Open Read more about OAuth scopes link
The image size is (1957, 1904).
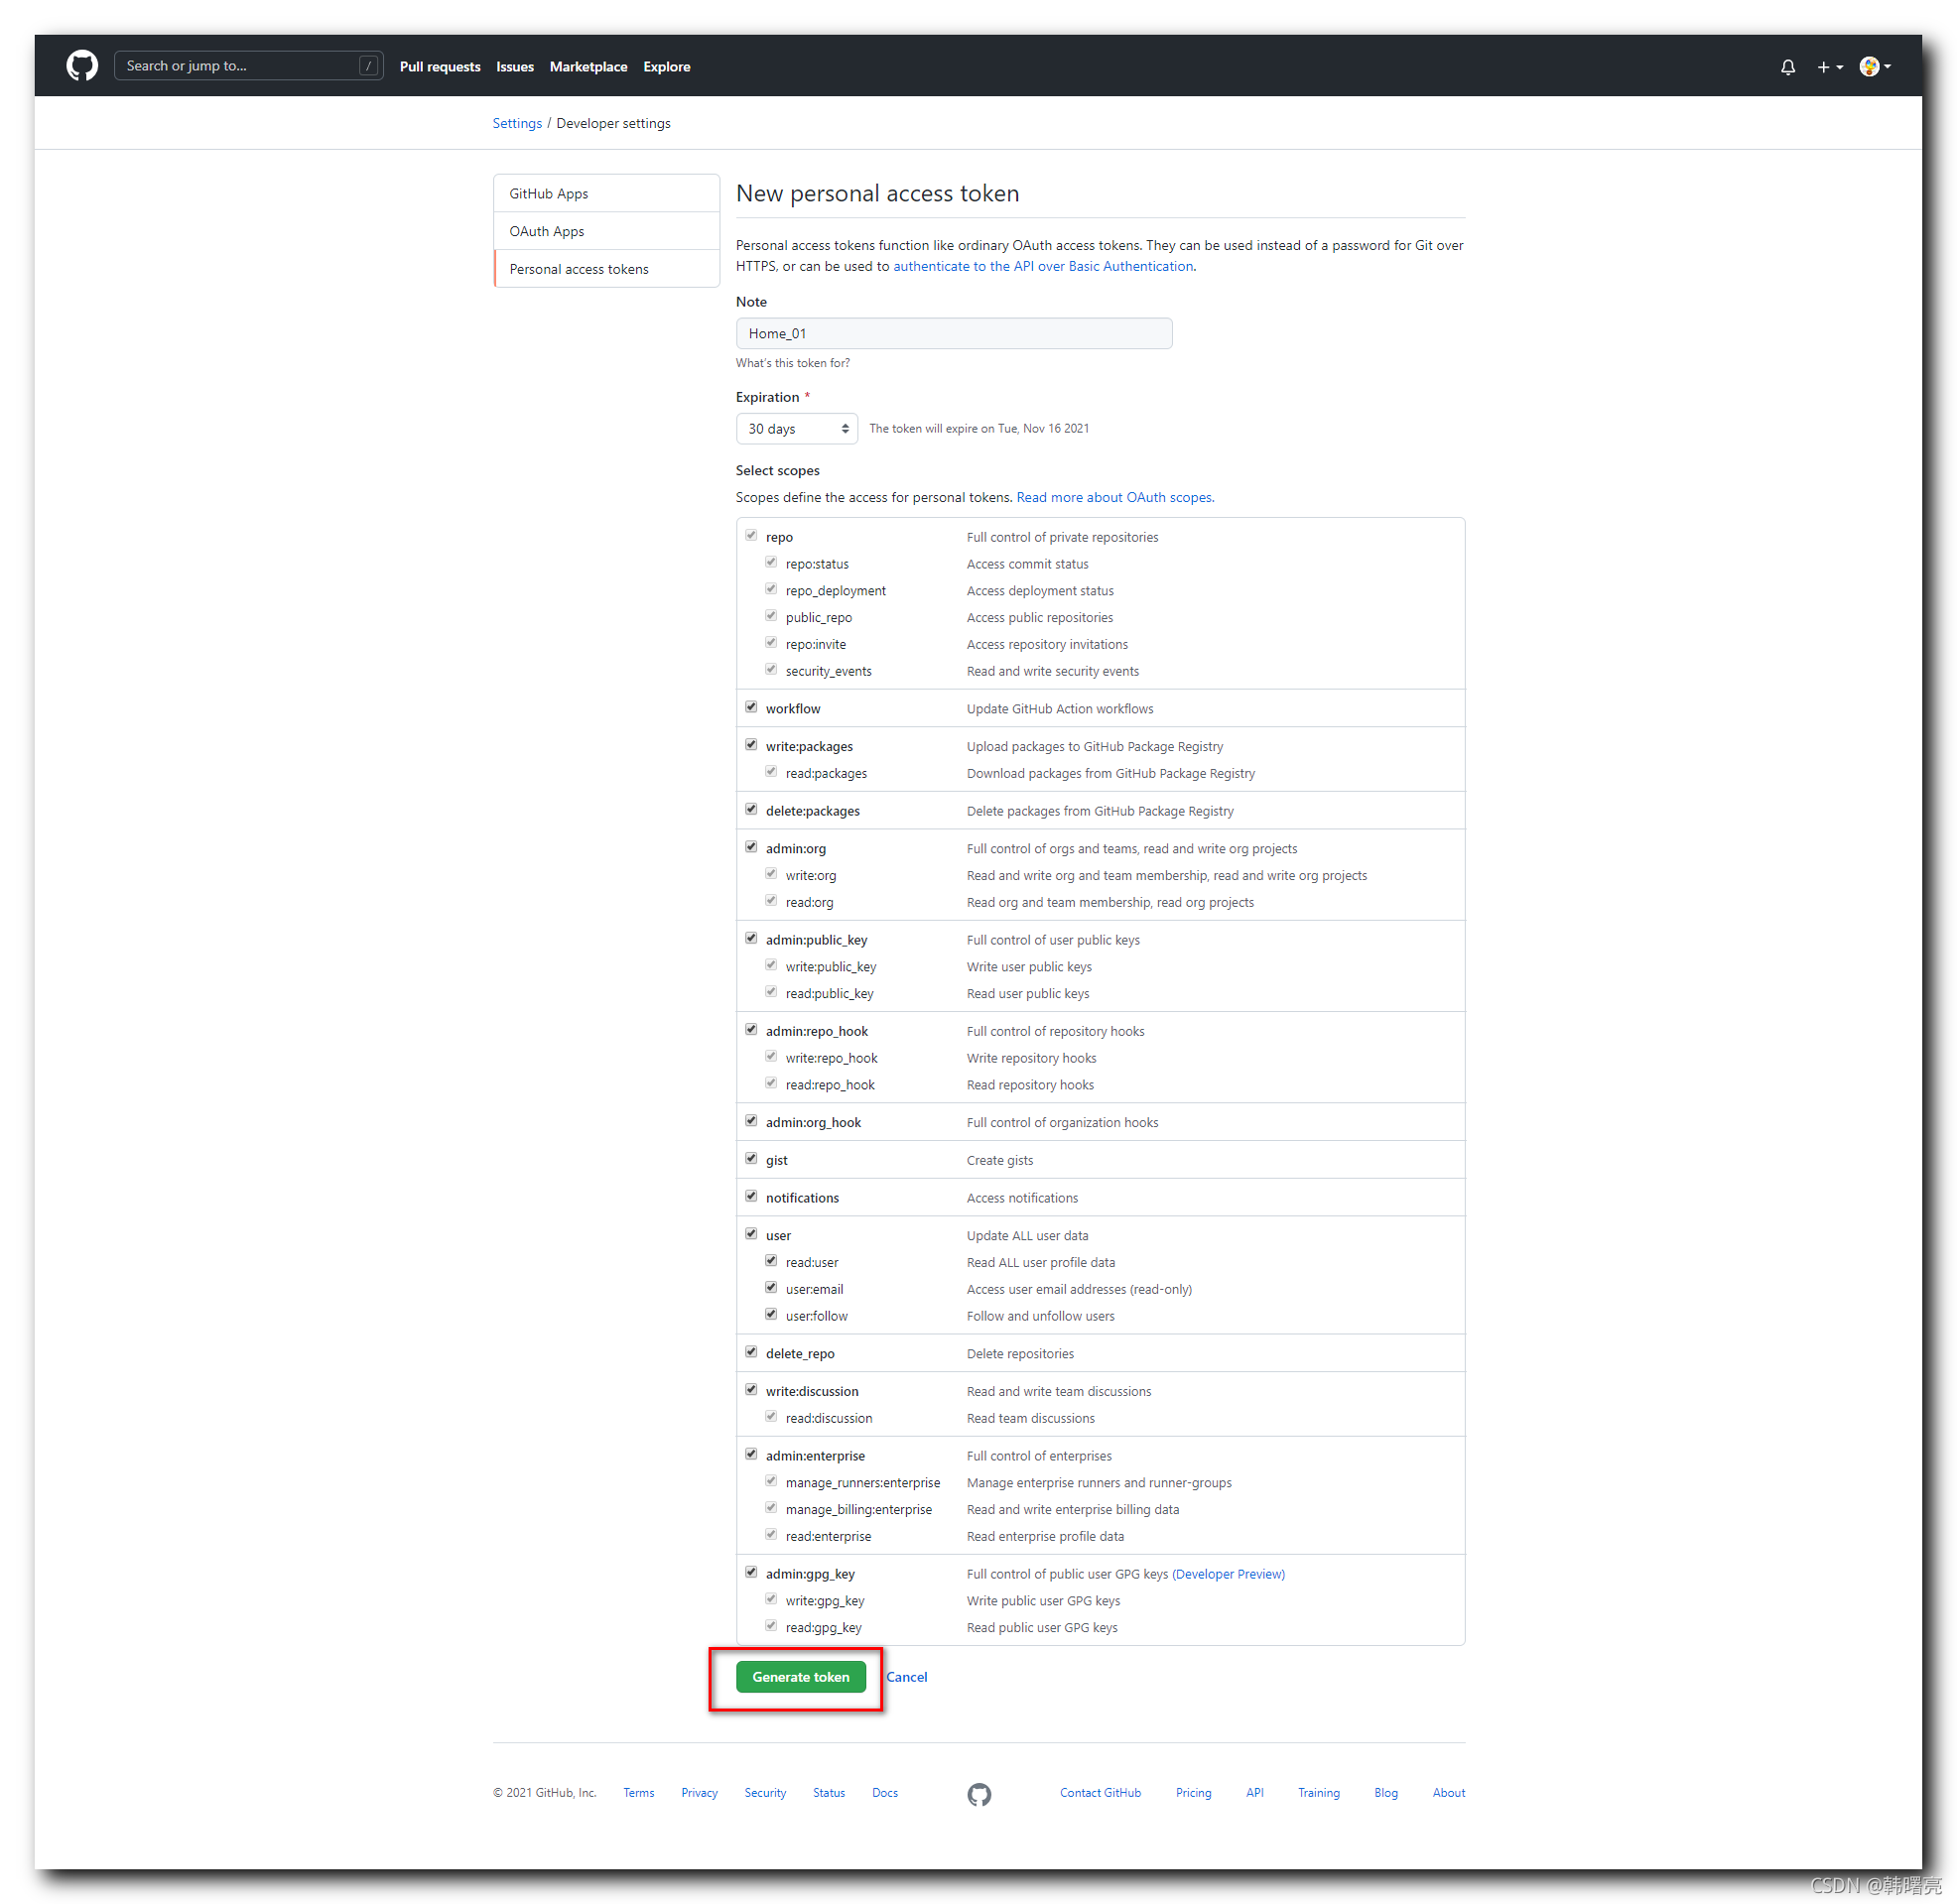1114,497
